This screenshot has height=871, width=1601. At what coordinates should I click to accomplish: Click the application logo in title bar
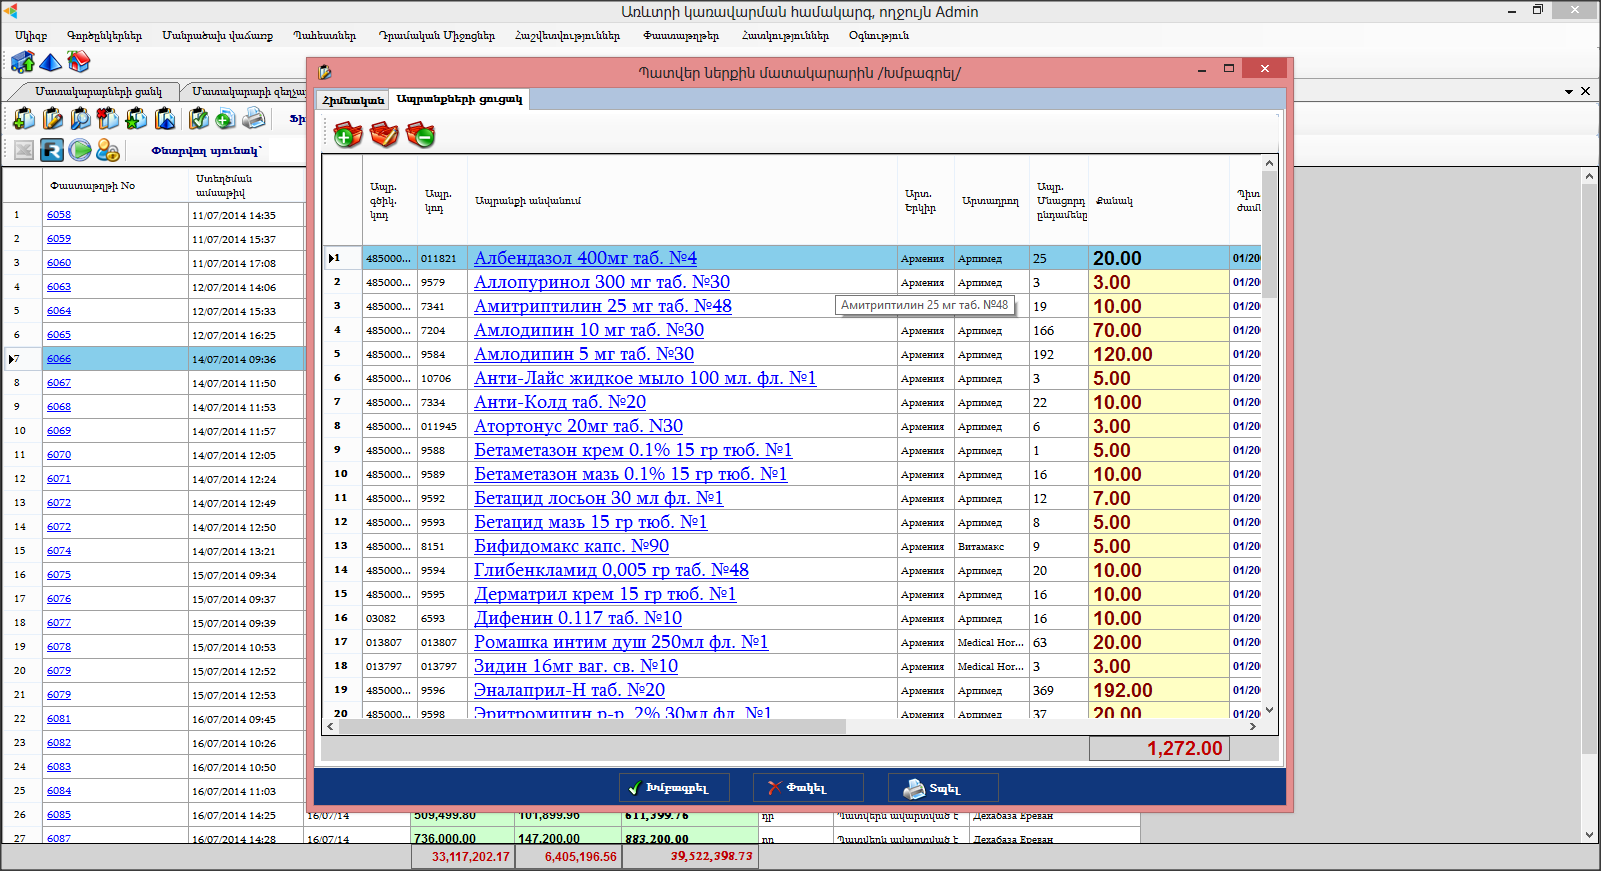click(x=11, y=11)
